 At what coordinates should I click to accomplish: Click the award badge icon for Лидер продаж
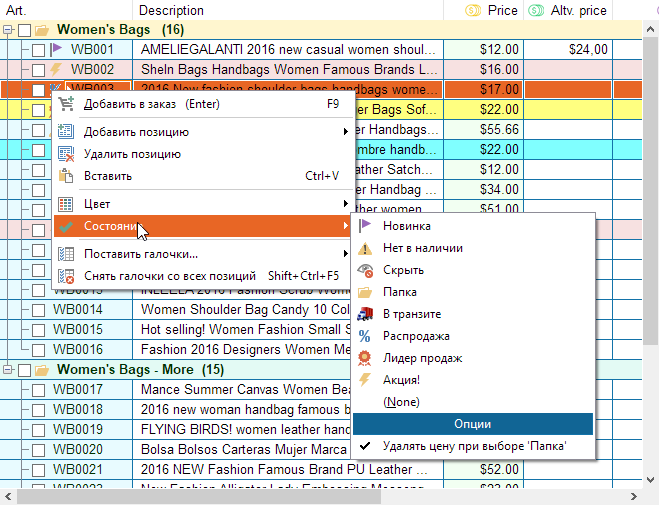364,358
